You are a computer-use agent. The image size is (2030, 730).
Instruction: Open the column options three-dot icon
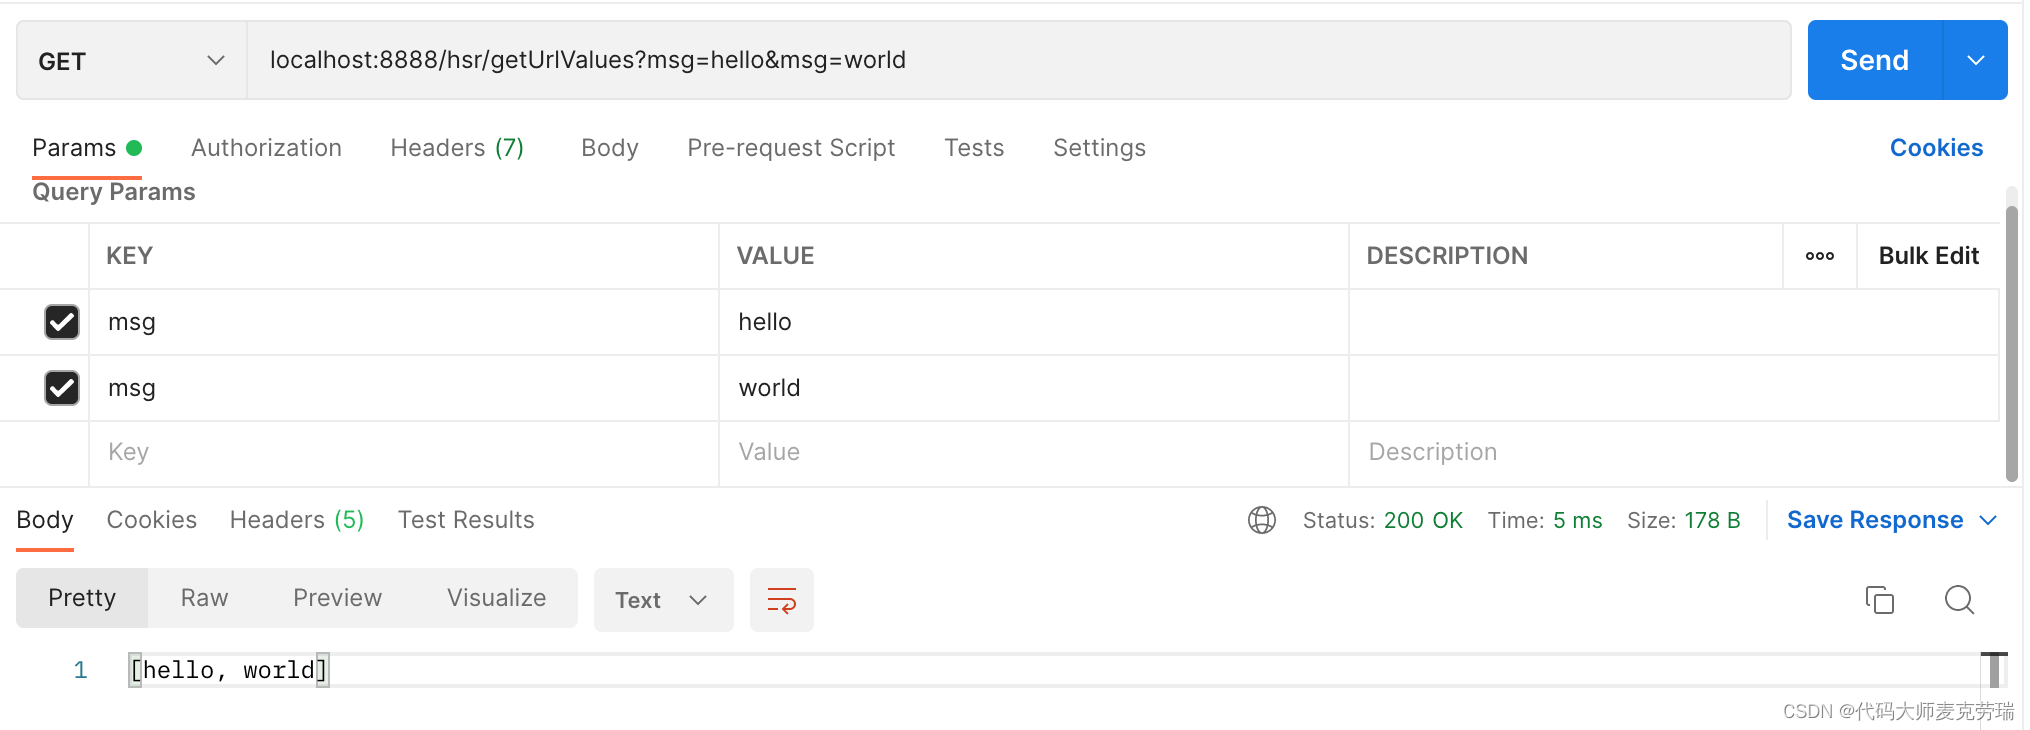click(x=1819, y=256)
